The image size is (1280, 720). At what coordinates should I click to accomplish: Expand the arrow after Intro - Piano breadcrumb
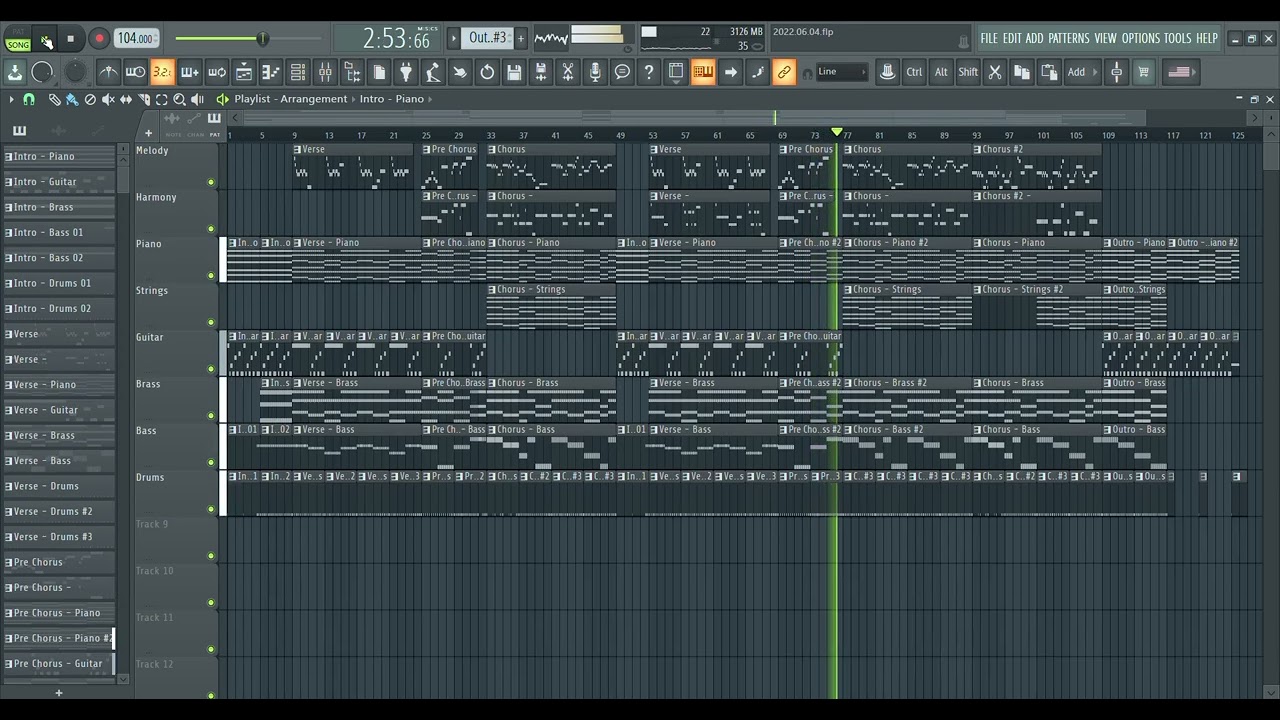[431, 99]
